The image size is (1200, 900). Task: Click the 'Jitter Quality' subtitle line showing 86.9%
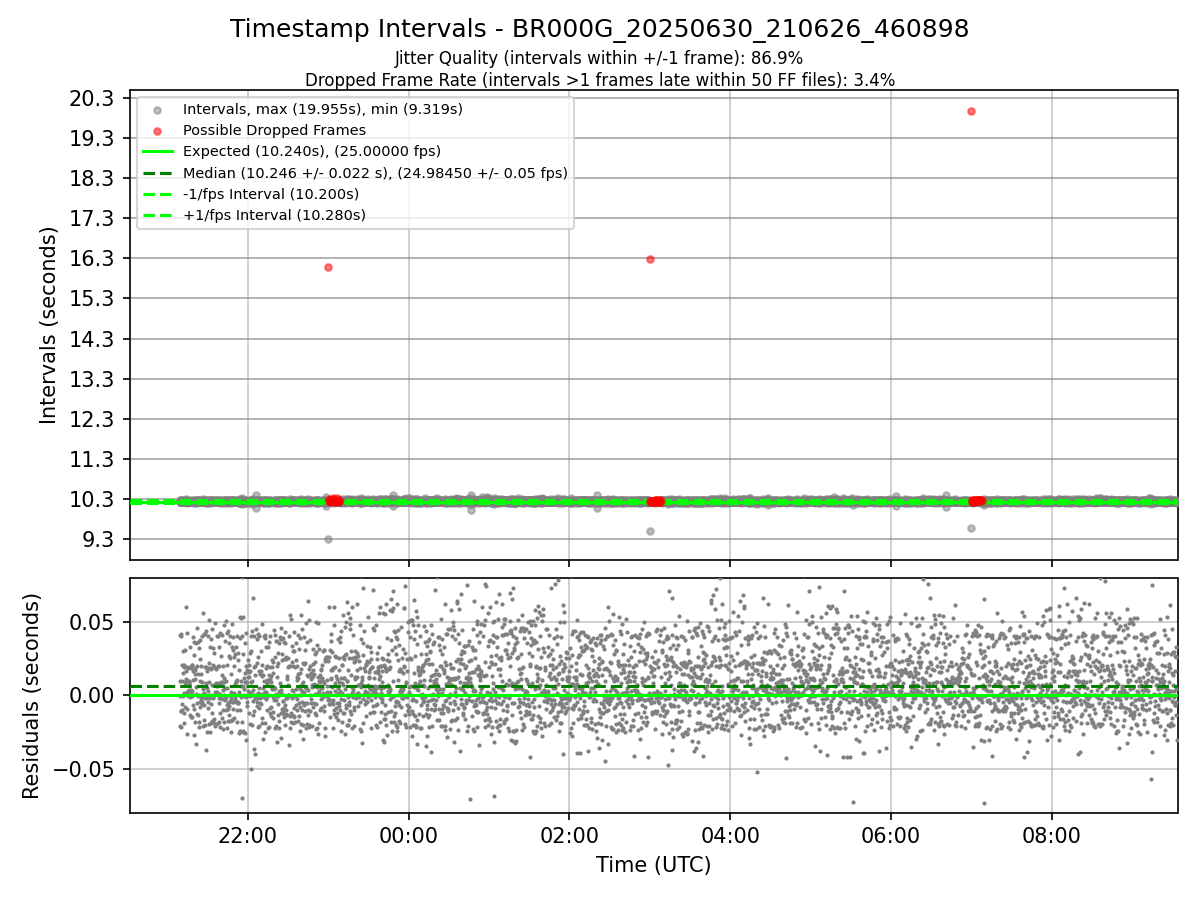point(599,58)
